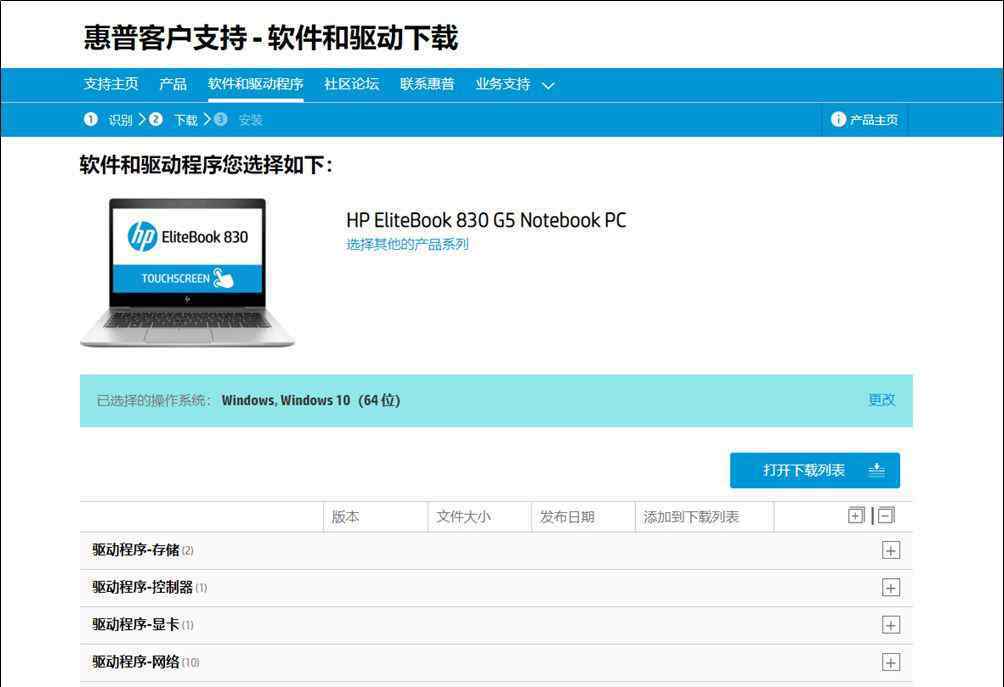Viewport: 1004px width, 687px height.
Task: Open the 产品 nav item
Action: click(x=173, y=84)
